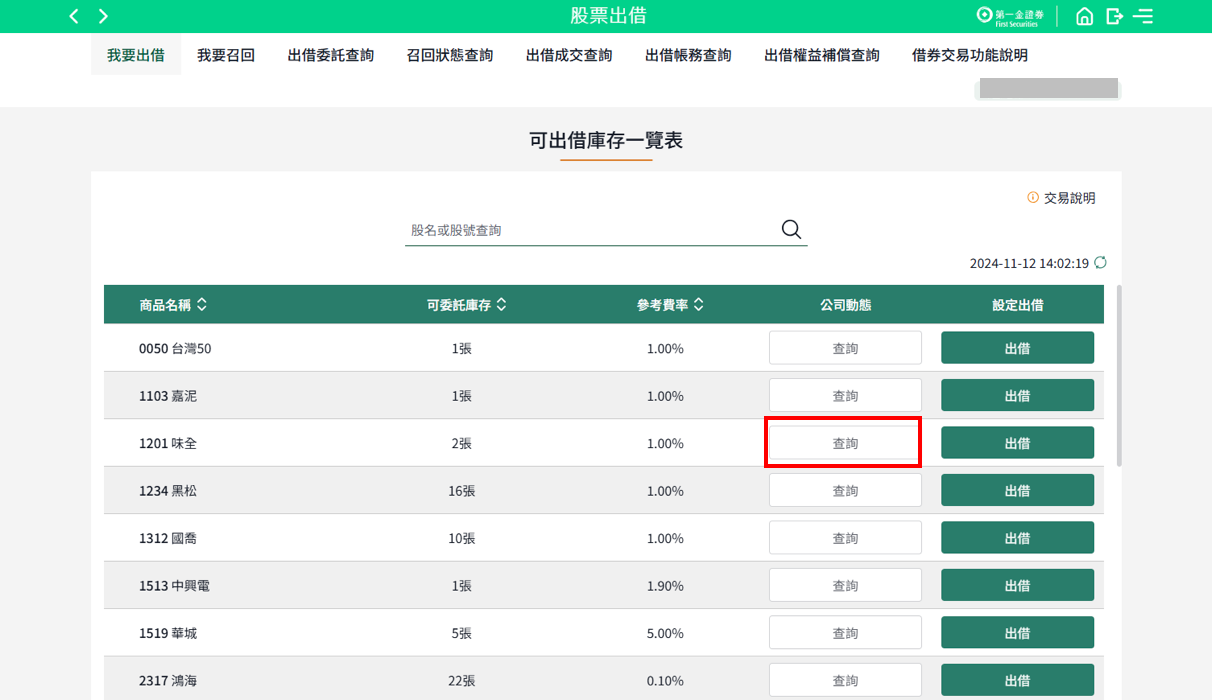The image size is (1212, 700).
Task: Open 出借委託查詢 tab
Action: pyautogui.click(x=331, y=56)
